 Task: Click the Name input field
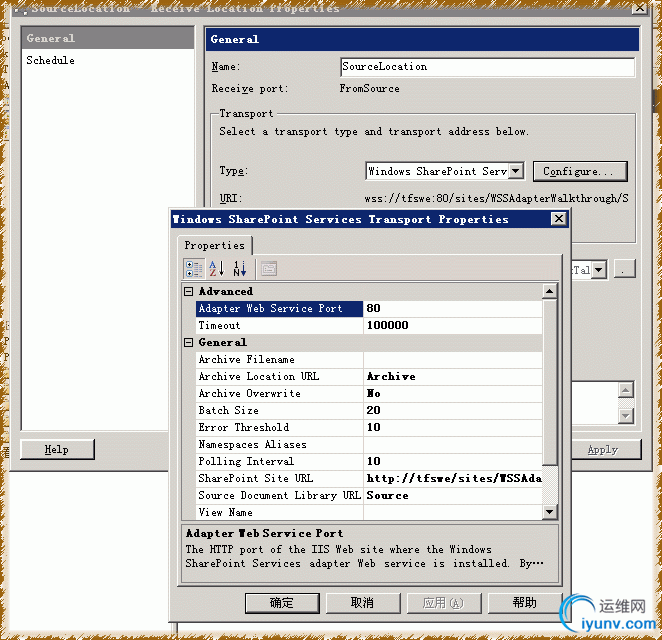point(487,67)
